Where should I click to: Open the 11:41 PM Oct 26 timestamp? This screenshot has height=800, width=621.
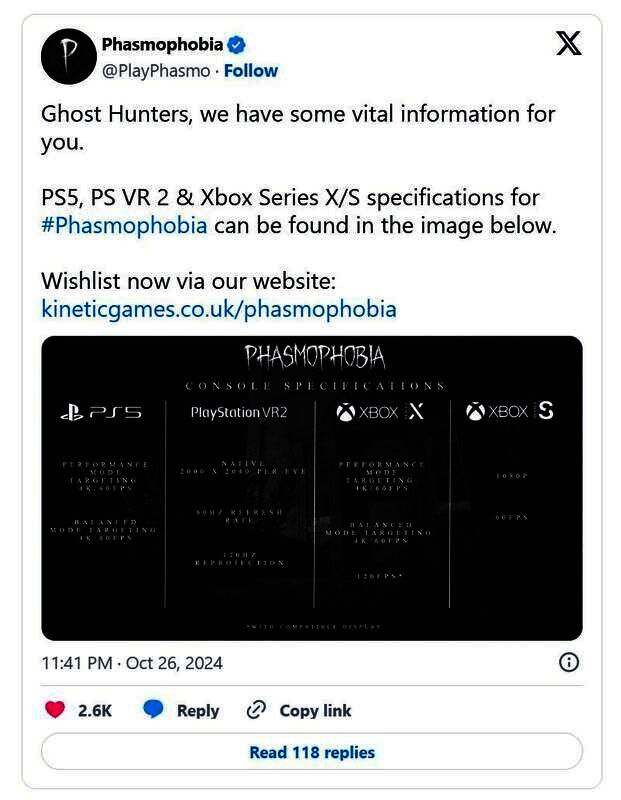coord(132,663)
